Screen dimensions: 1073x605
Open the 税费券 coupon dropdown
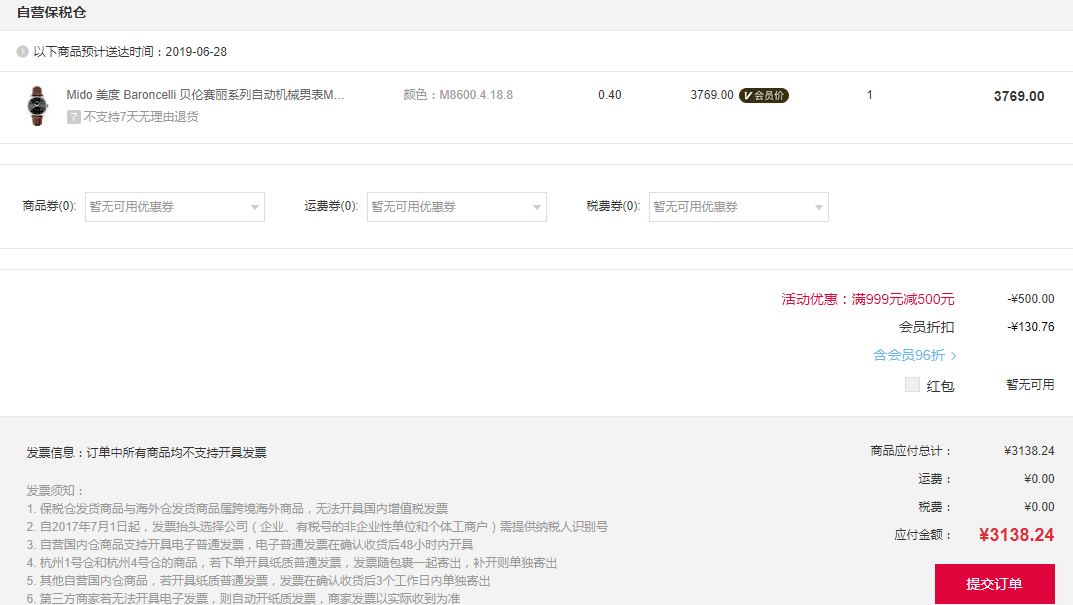point(738,207)
